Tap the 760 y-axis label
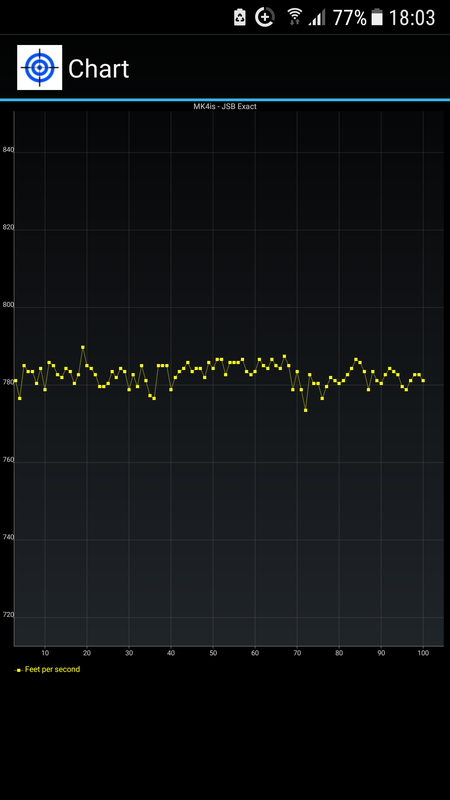 pos(8,461)
